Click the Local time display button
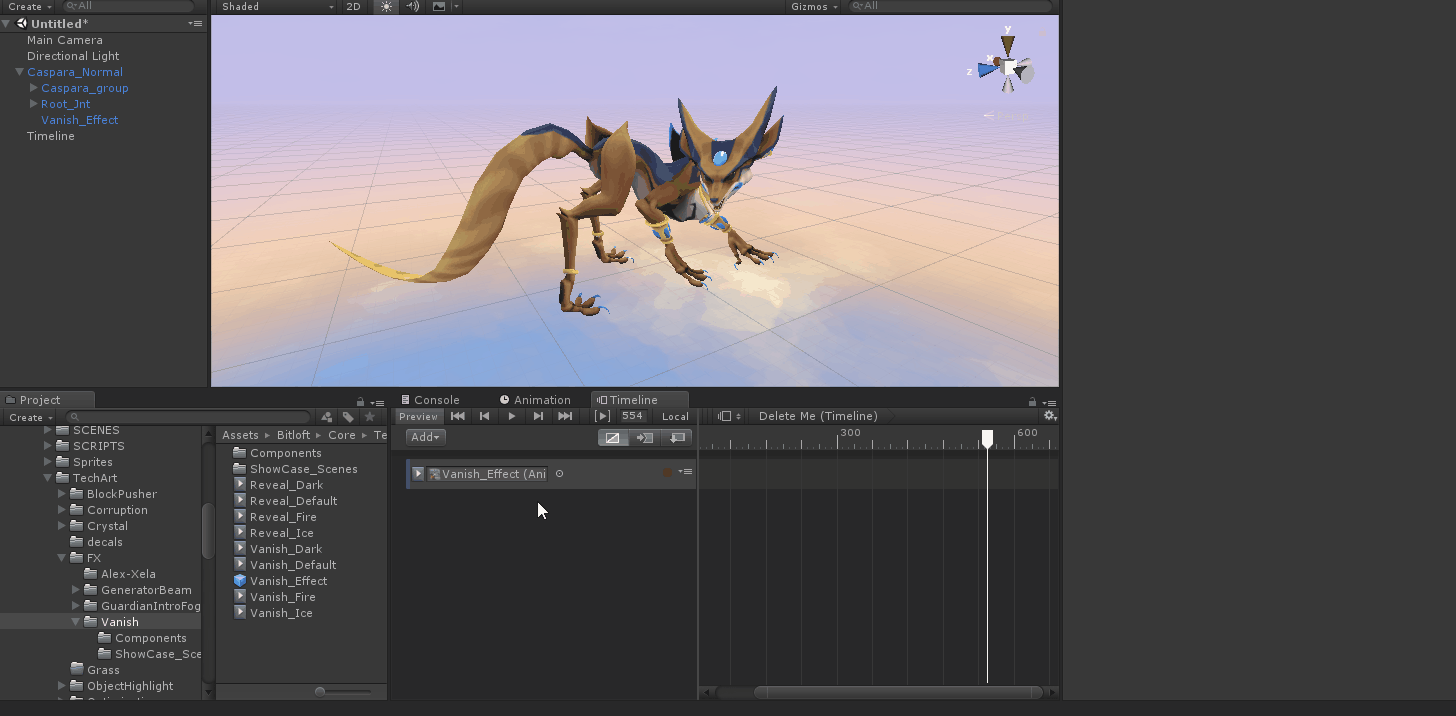 (x=675, y=416)
